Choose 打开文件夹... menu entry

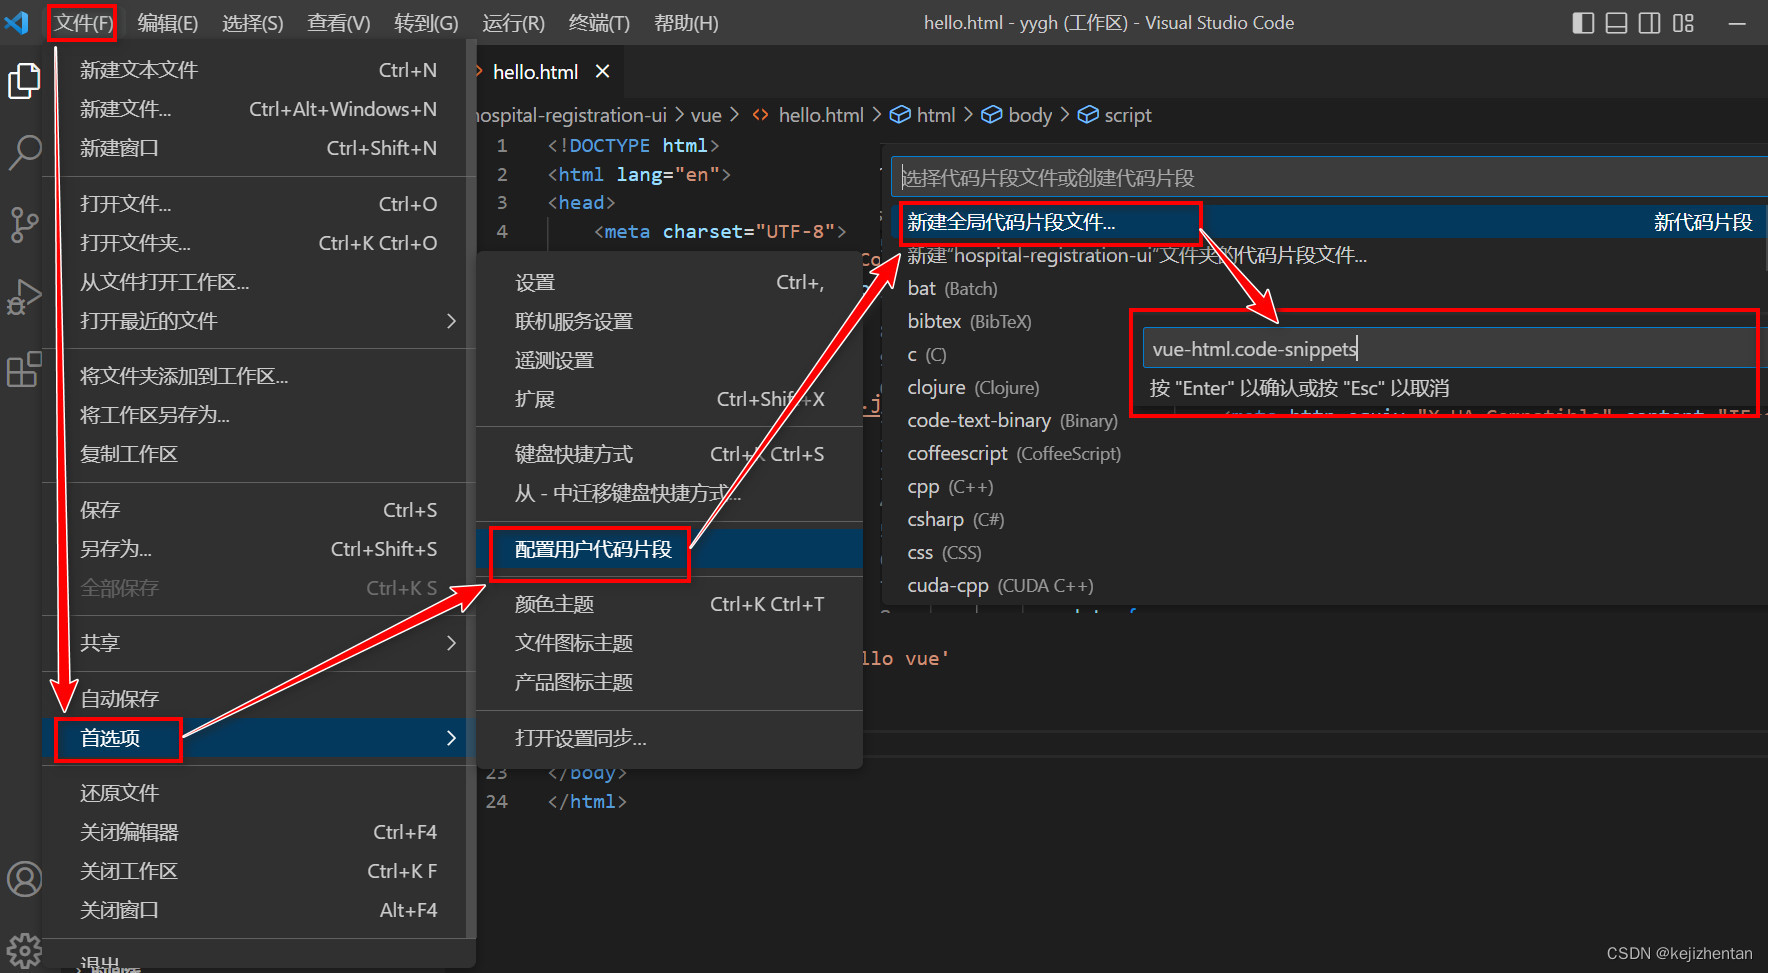click(258, 243)
